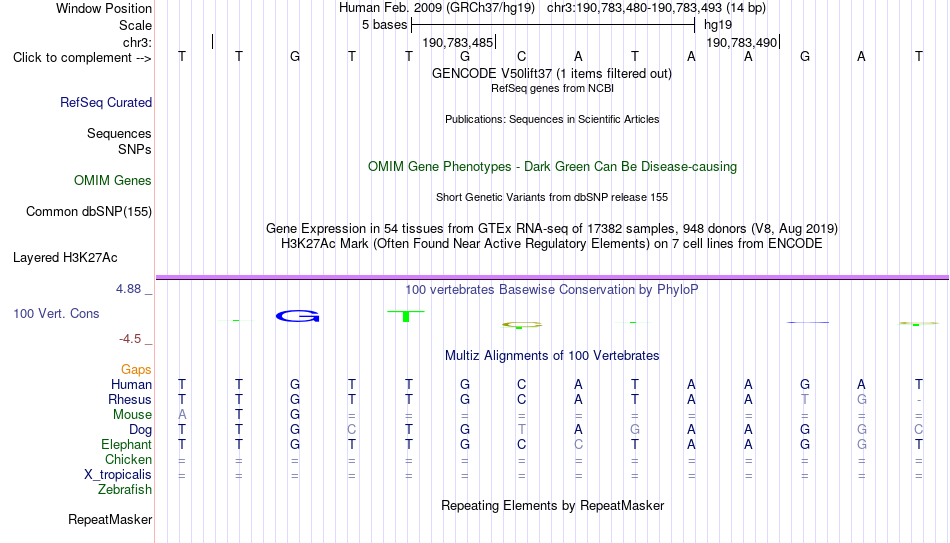Image resolution: width=950 pixels, height=543 pixels.
Task: Click the '5 bases' scale bar
Action: pos(553,25)
